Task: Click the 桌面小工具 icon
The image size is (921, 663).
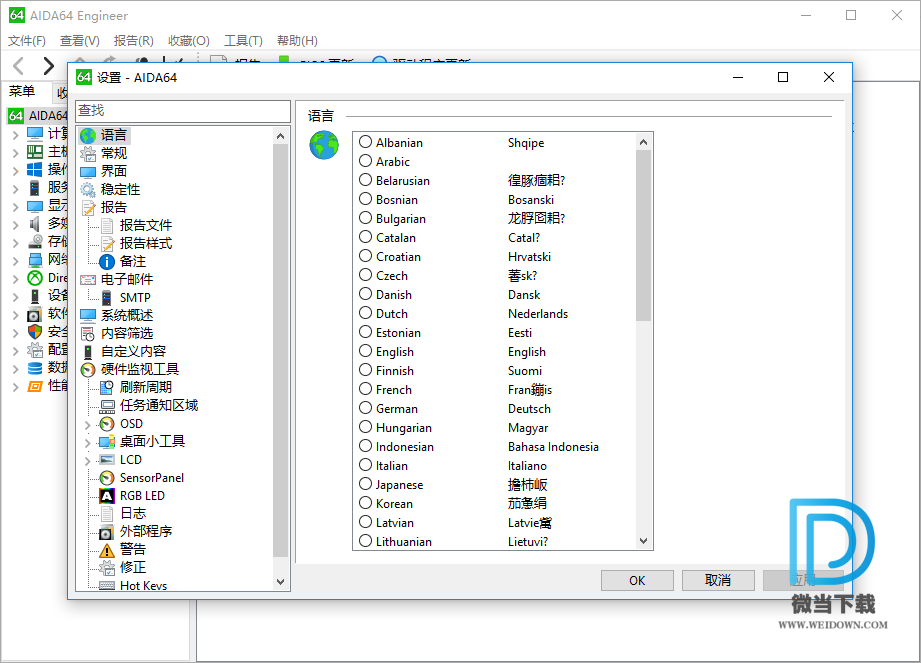Action: pyautogui.click(x=107, y=442)
